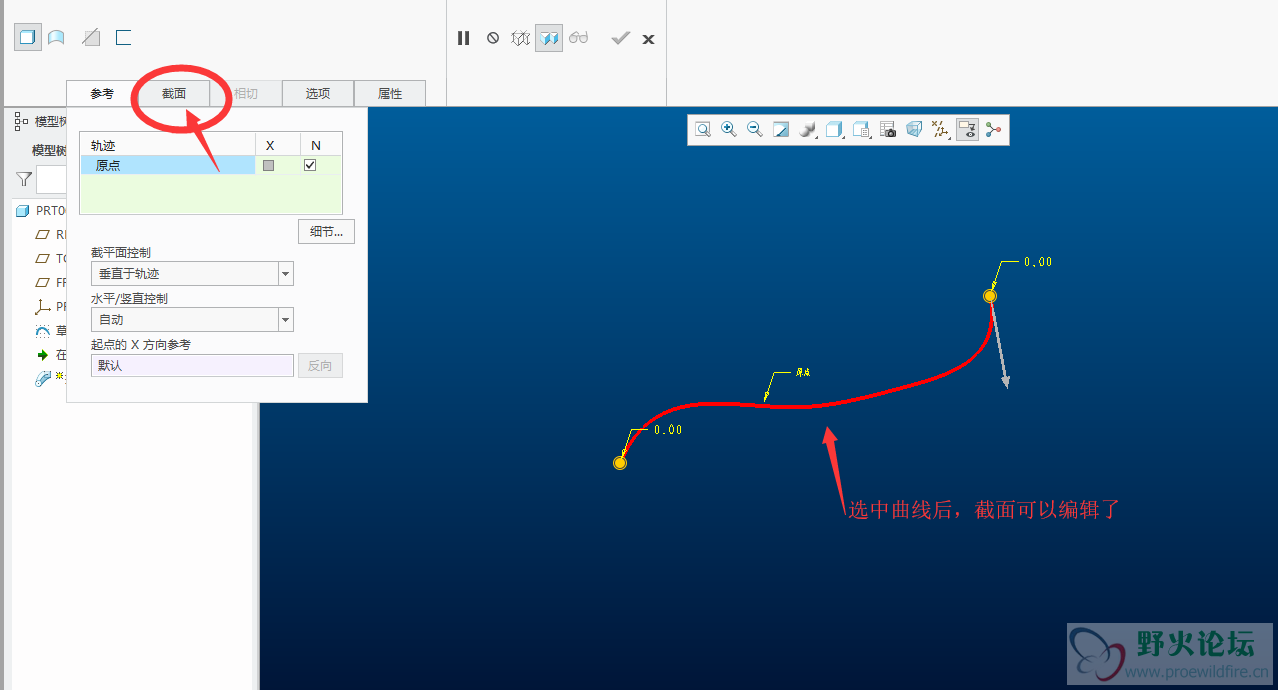This screenshot has height=690, width=1278.
Task: Click the right trajectory endpoint handle
Action: 990,296
